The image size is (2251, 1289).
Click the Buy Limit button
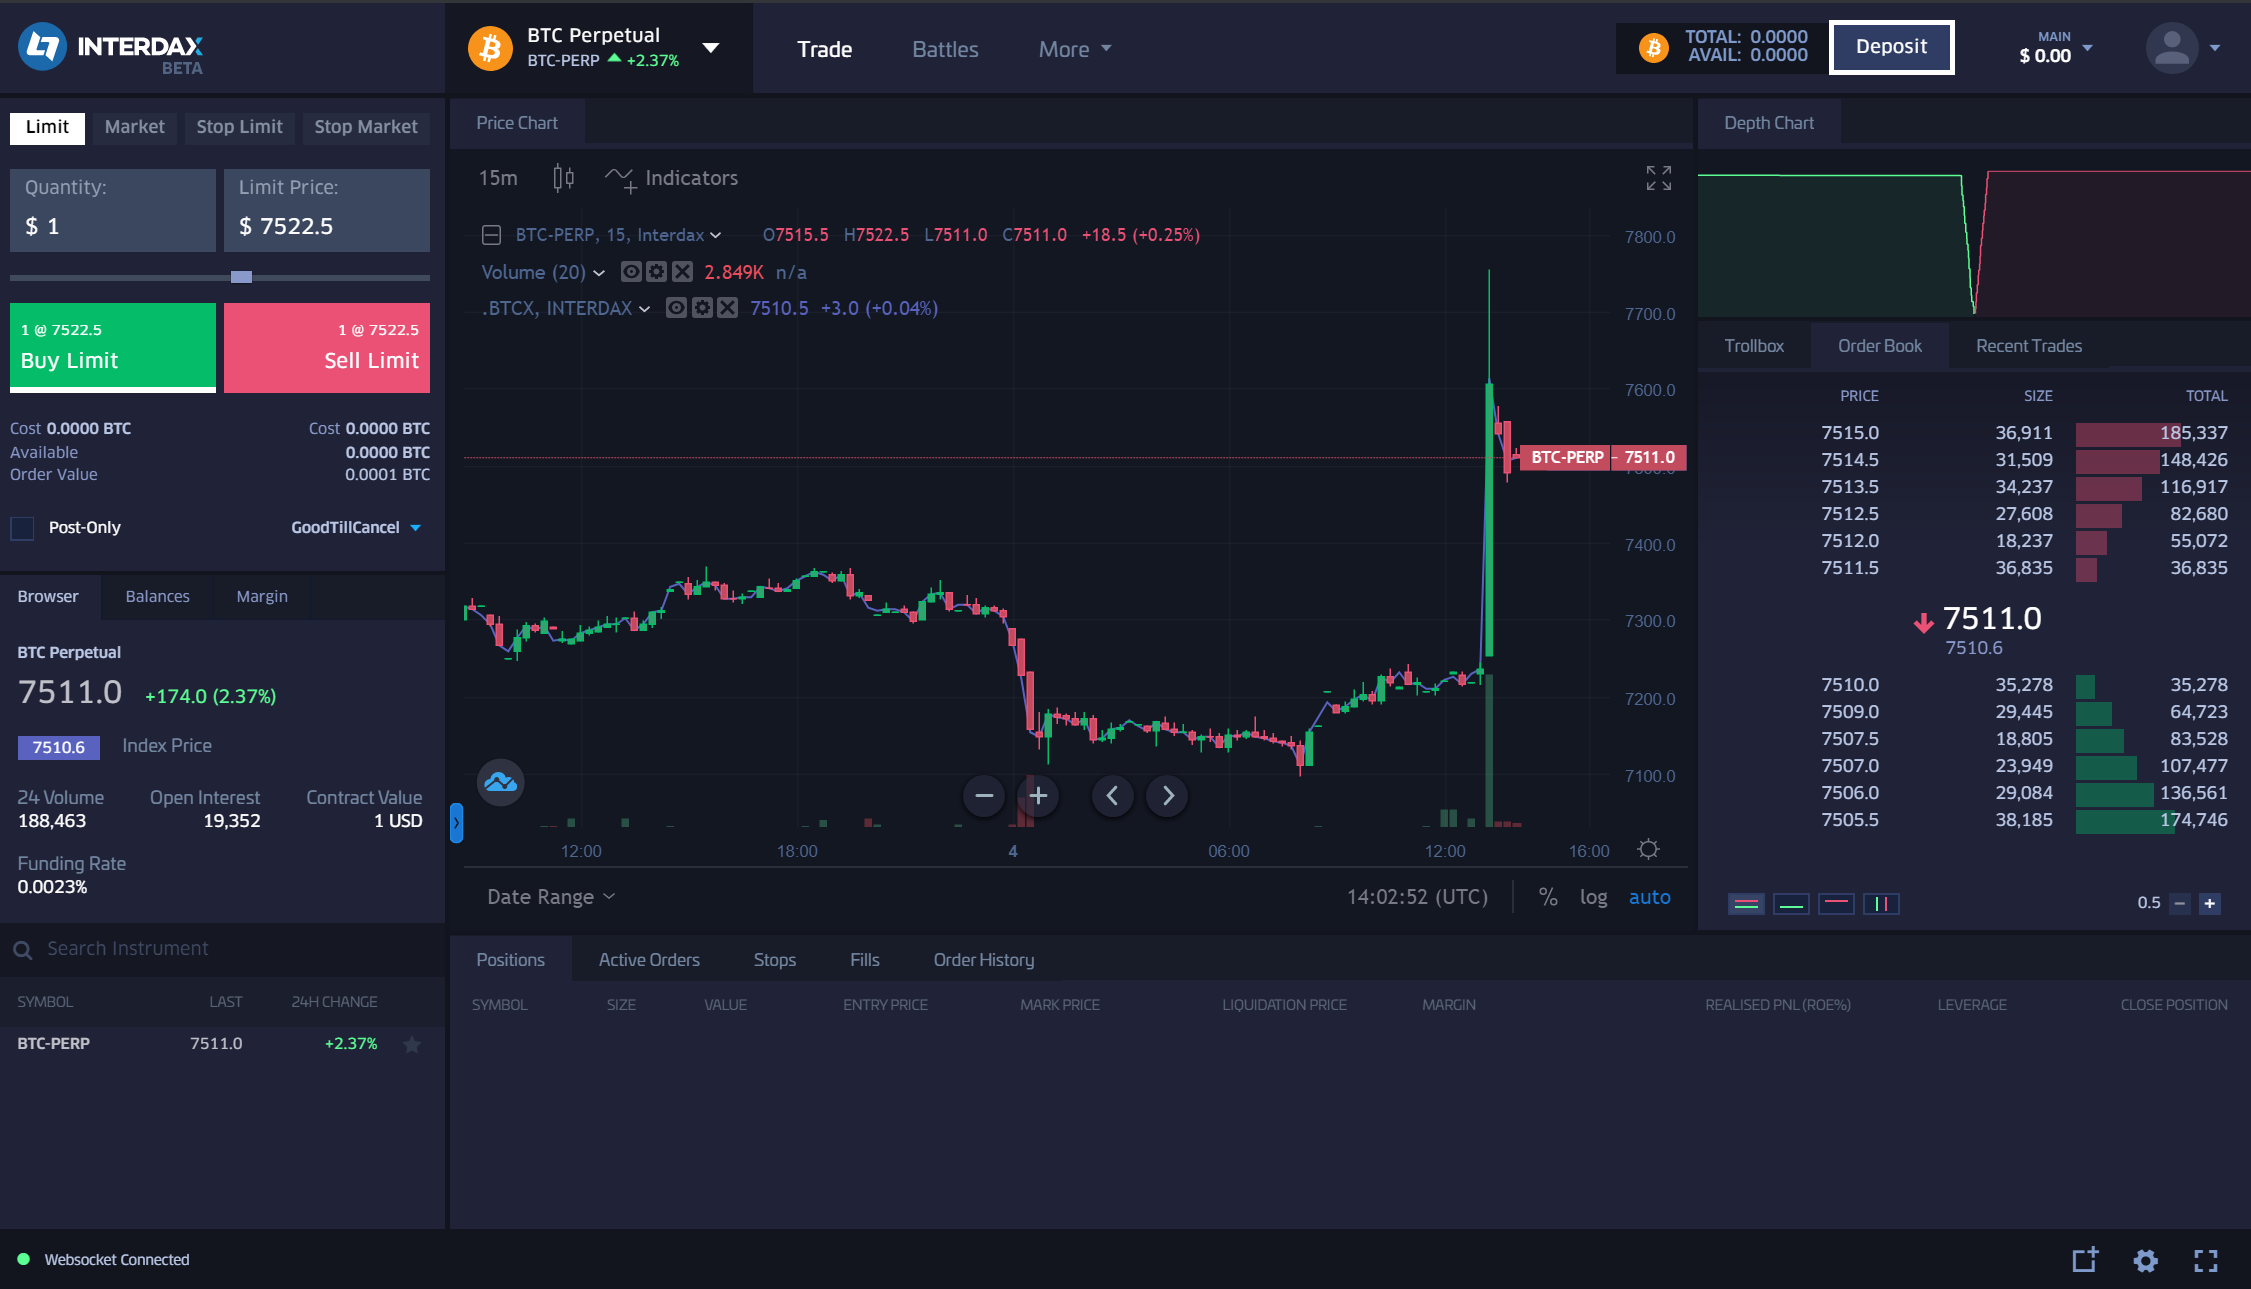(113, 347)
